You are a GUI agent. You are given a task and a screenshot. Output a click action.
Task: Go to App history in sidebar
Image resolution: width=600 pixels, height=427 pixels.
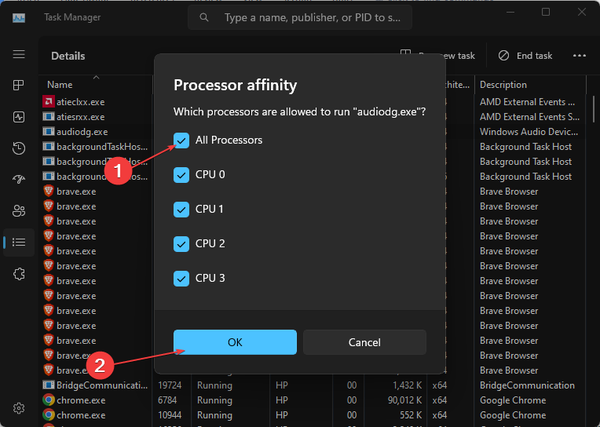19,149
